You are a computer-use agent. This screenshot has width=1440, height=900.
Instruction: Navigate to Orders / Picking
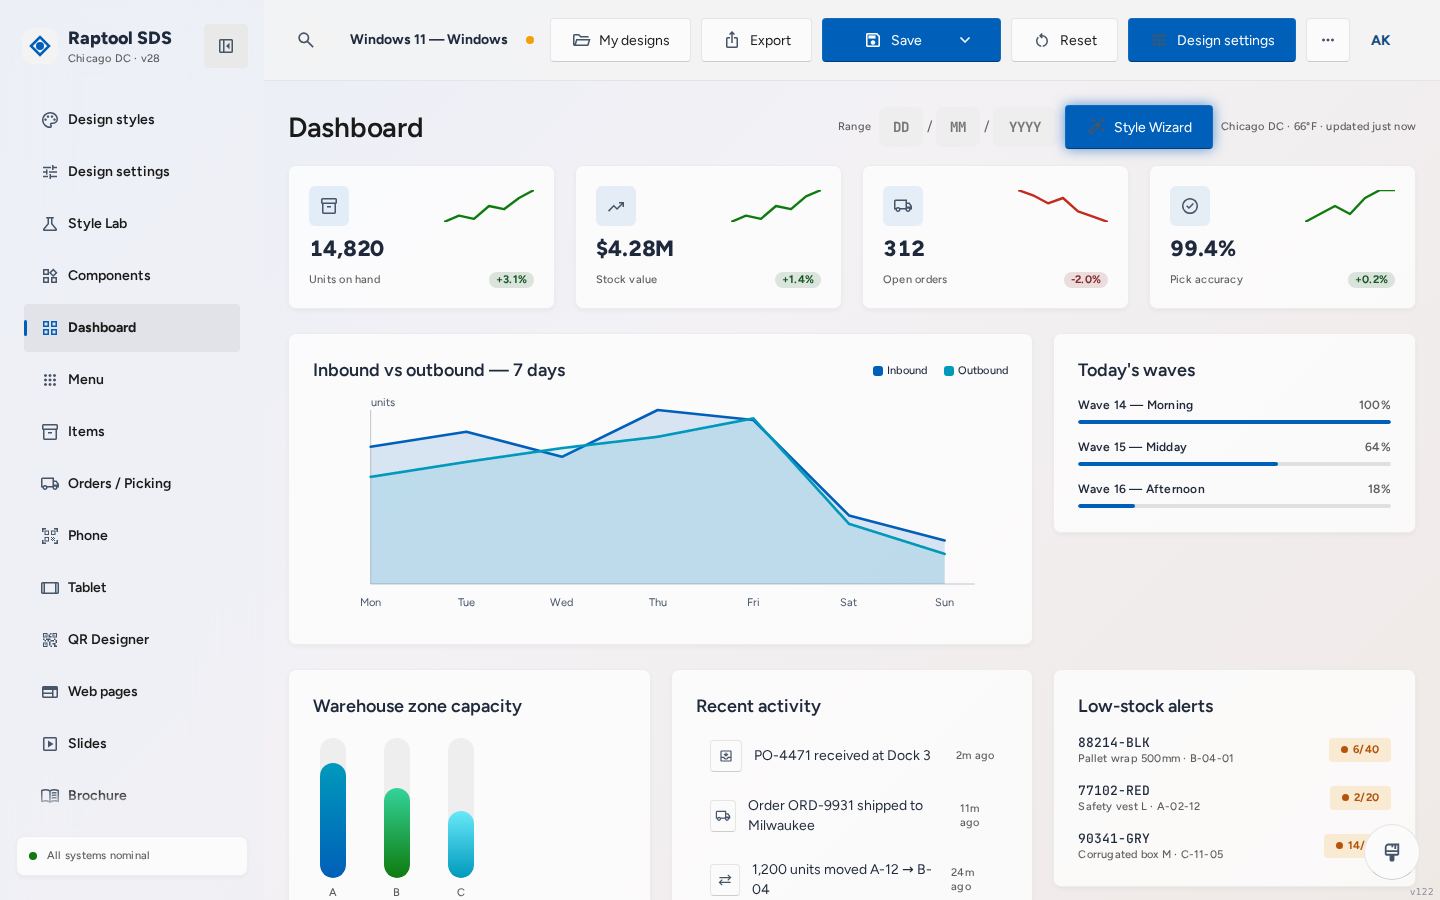tap(132, 484)
